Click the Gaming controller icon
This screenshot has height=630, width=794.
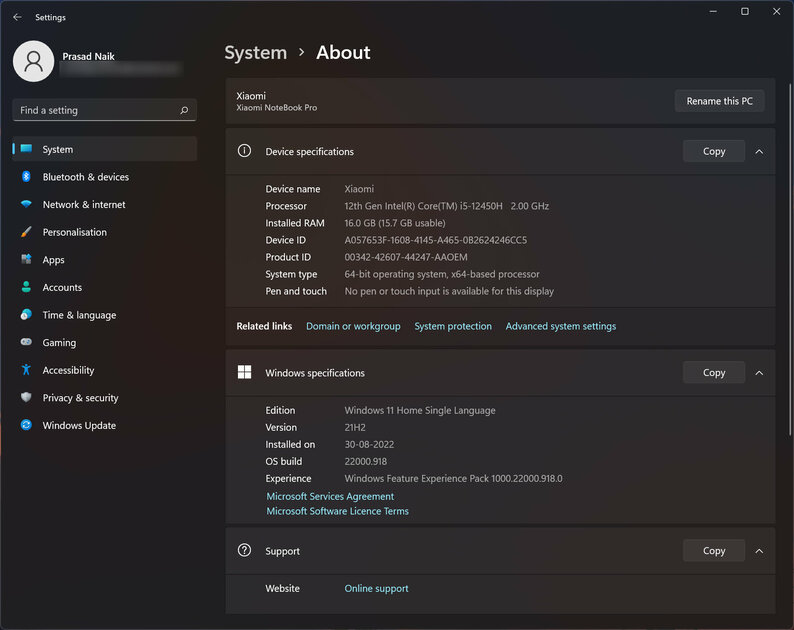click(x=26, y=342)
